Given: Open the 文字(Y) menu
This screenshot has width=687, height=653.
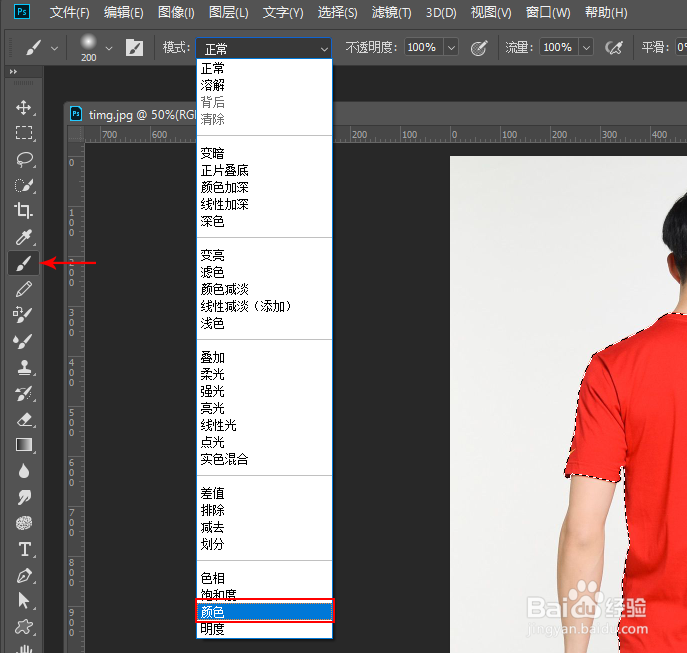Looking at the screenshot, I should [x=283, y=12].
